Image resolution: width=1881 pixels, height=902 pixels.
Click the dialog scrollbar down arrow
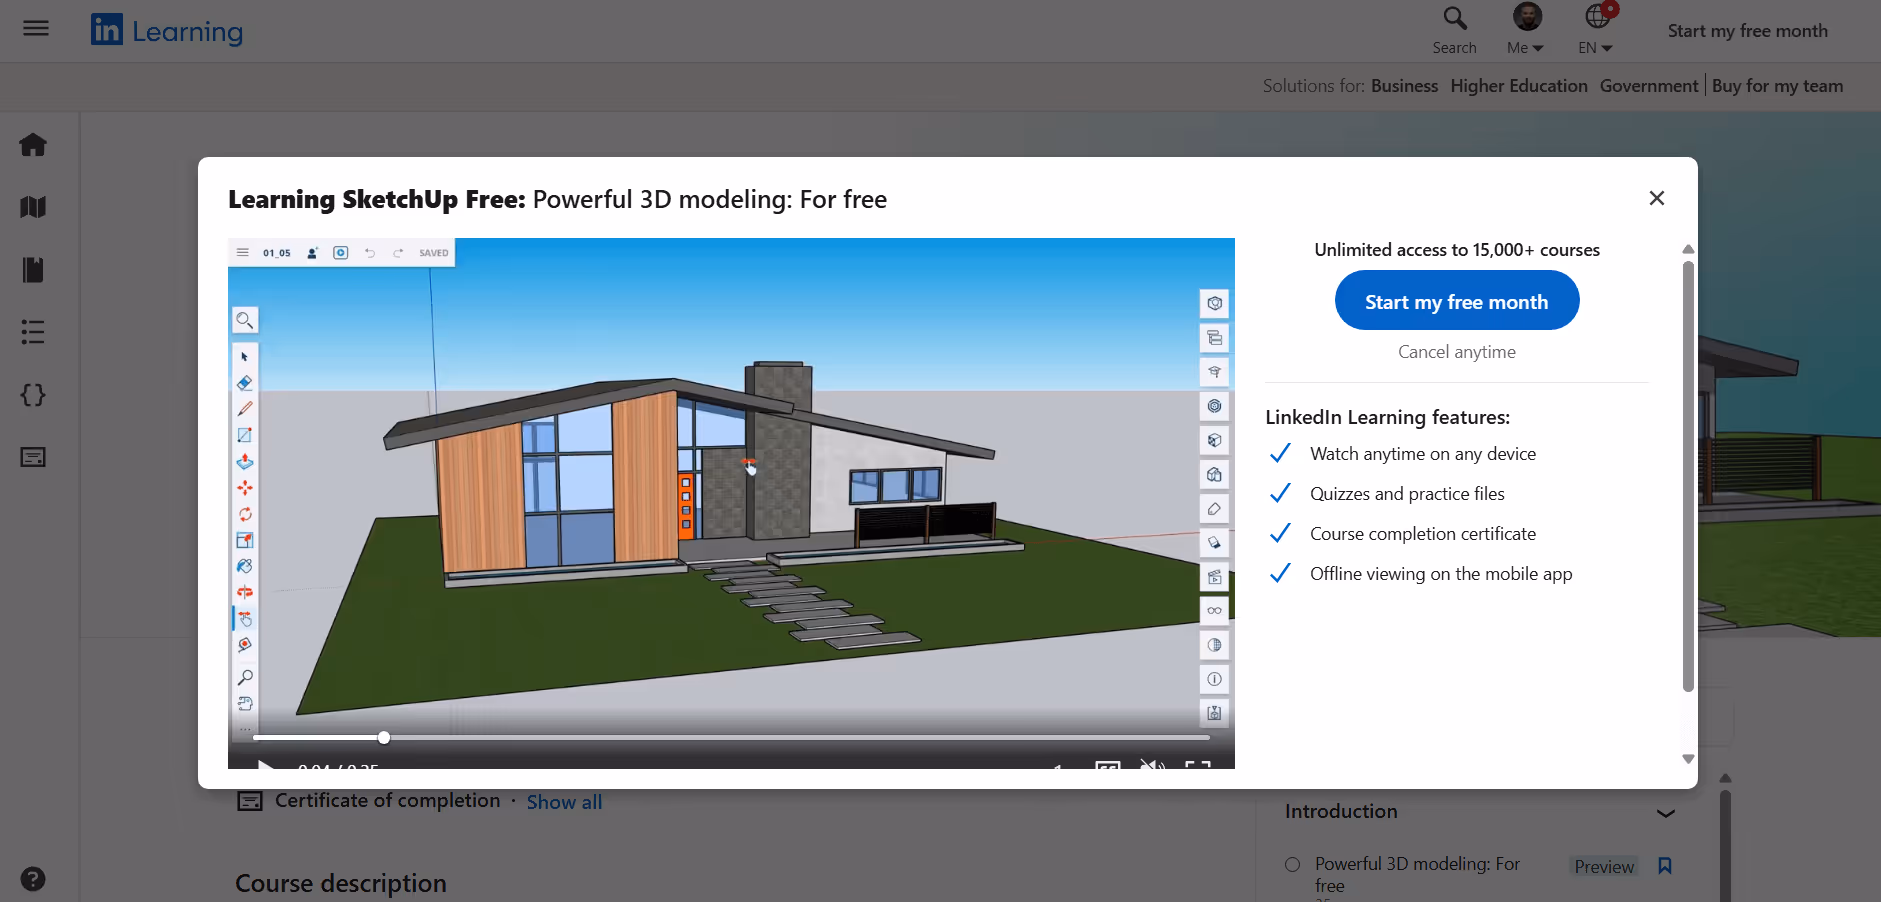pos(1688,759)
